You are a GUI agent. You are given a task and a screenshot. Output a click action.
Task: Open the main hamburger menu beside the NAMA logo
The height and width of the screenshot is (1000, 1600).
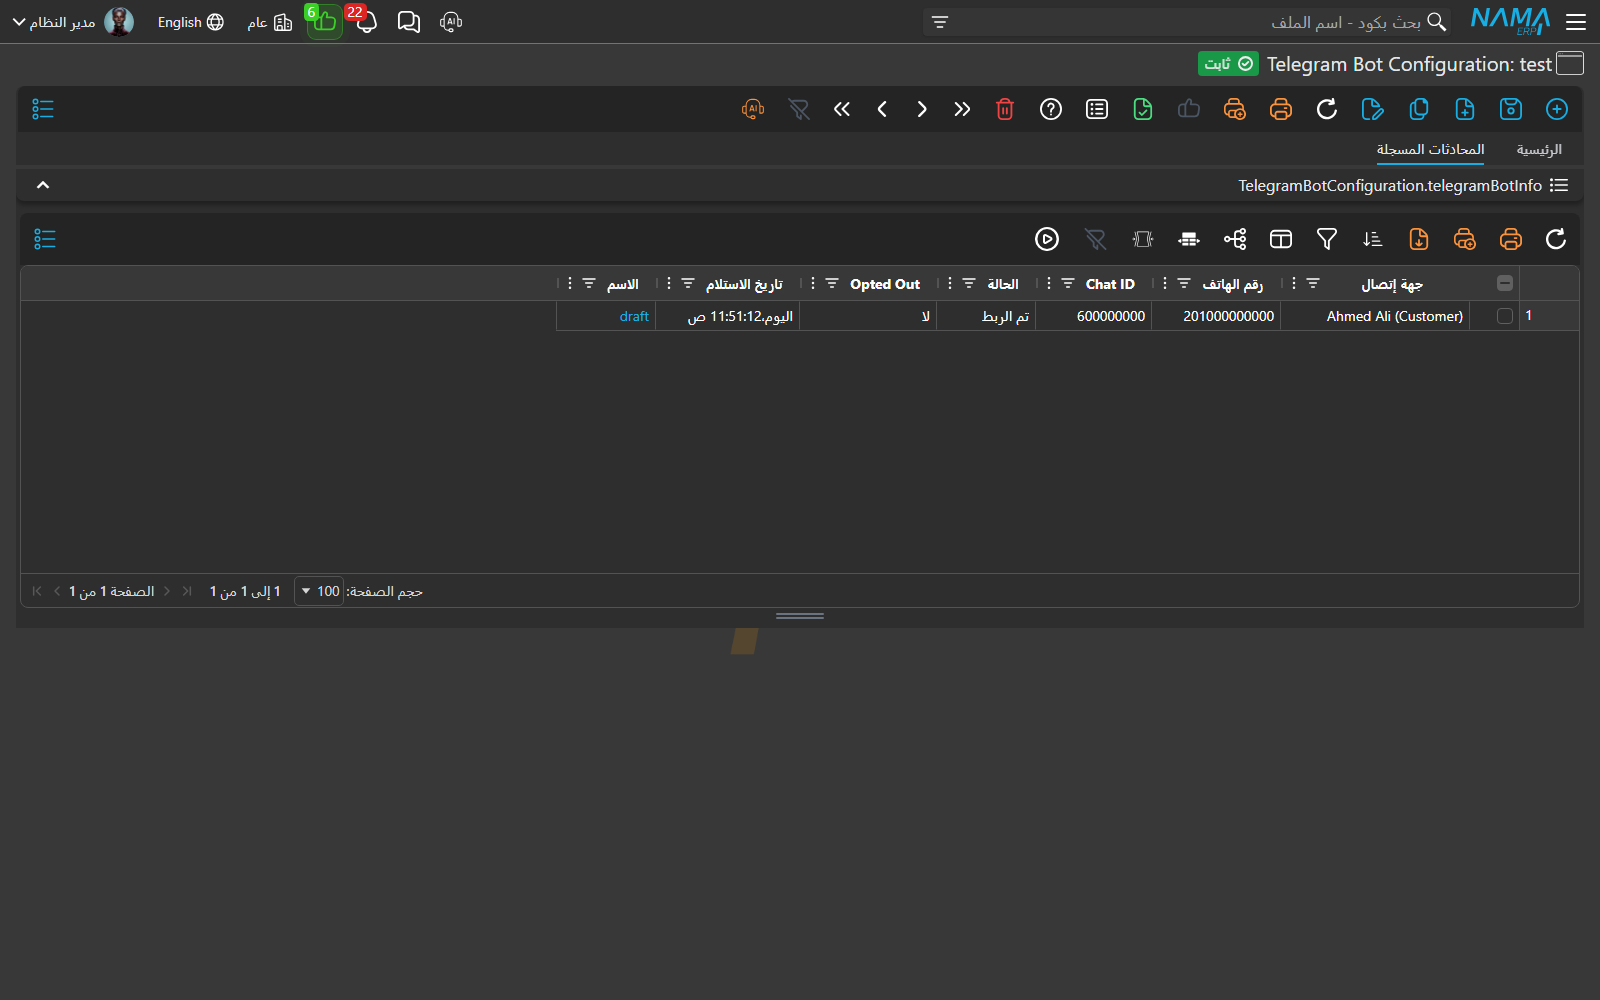coord(1576,22)
